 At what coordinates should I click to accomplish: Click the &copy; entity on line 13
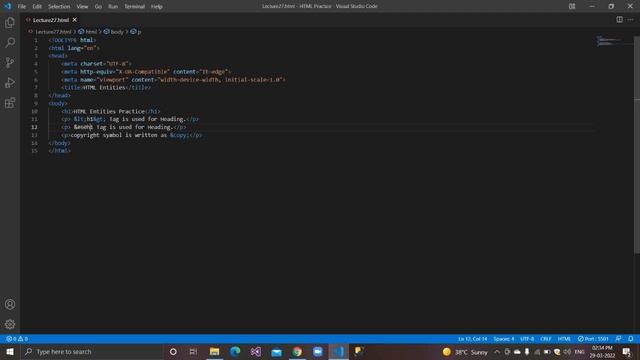click(x=179, y=135)
